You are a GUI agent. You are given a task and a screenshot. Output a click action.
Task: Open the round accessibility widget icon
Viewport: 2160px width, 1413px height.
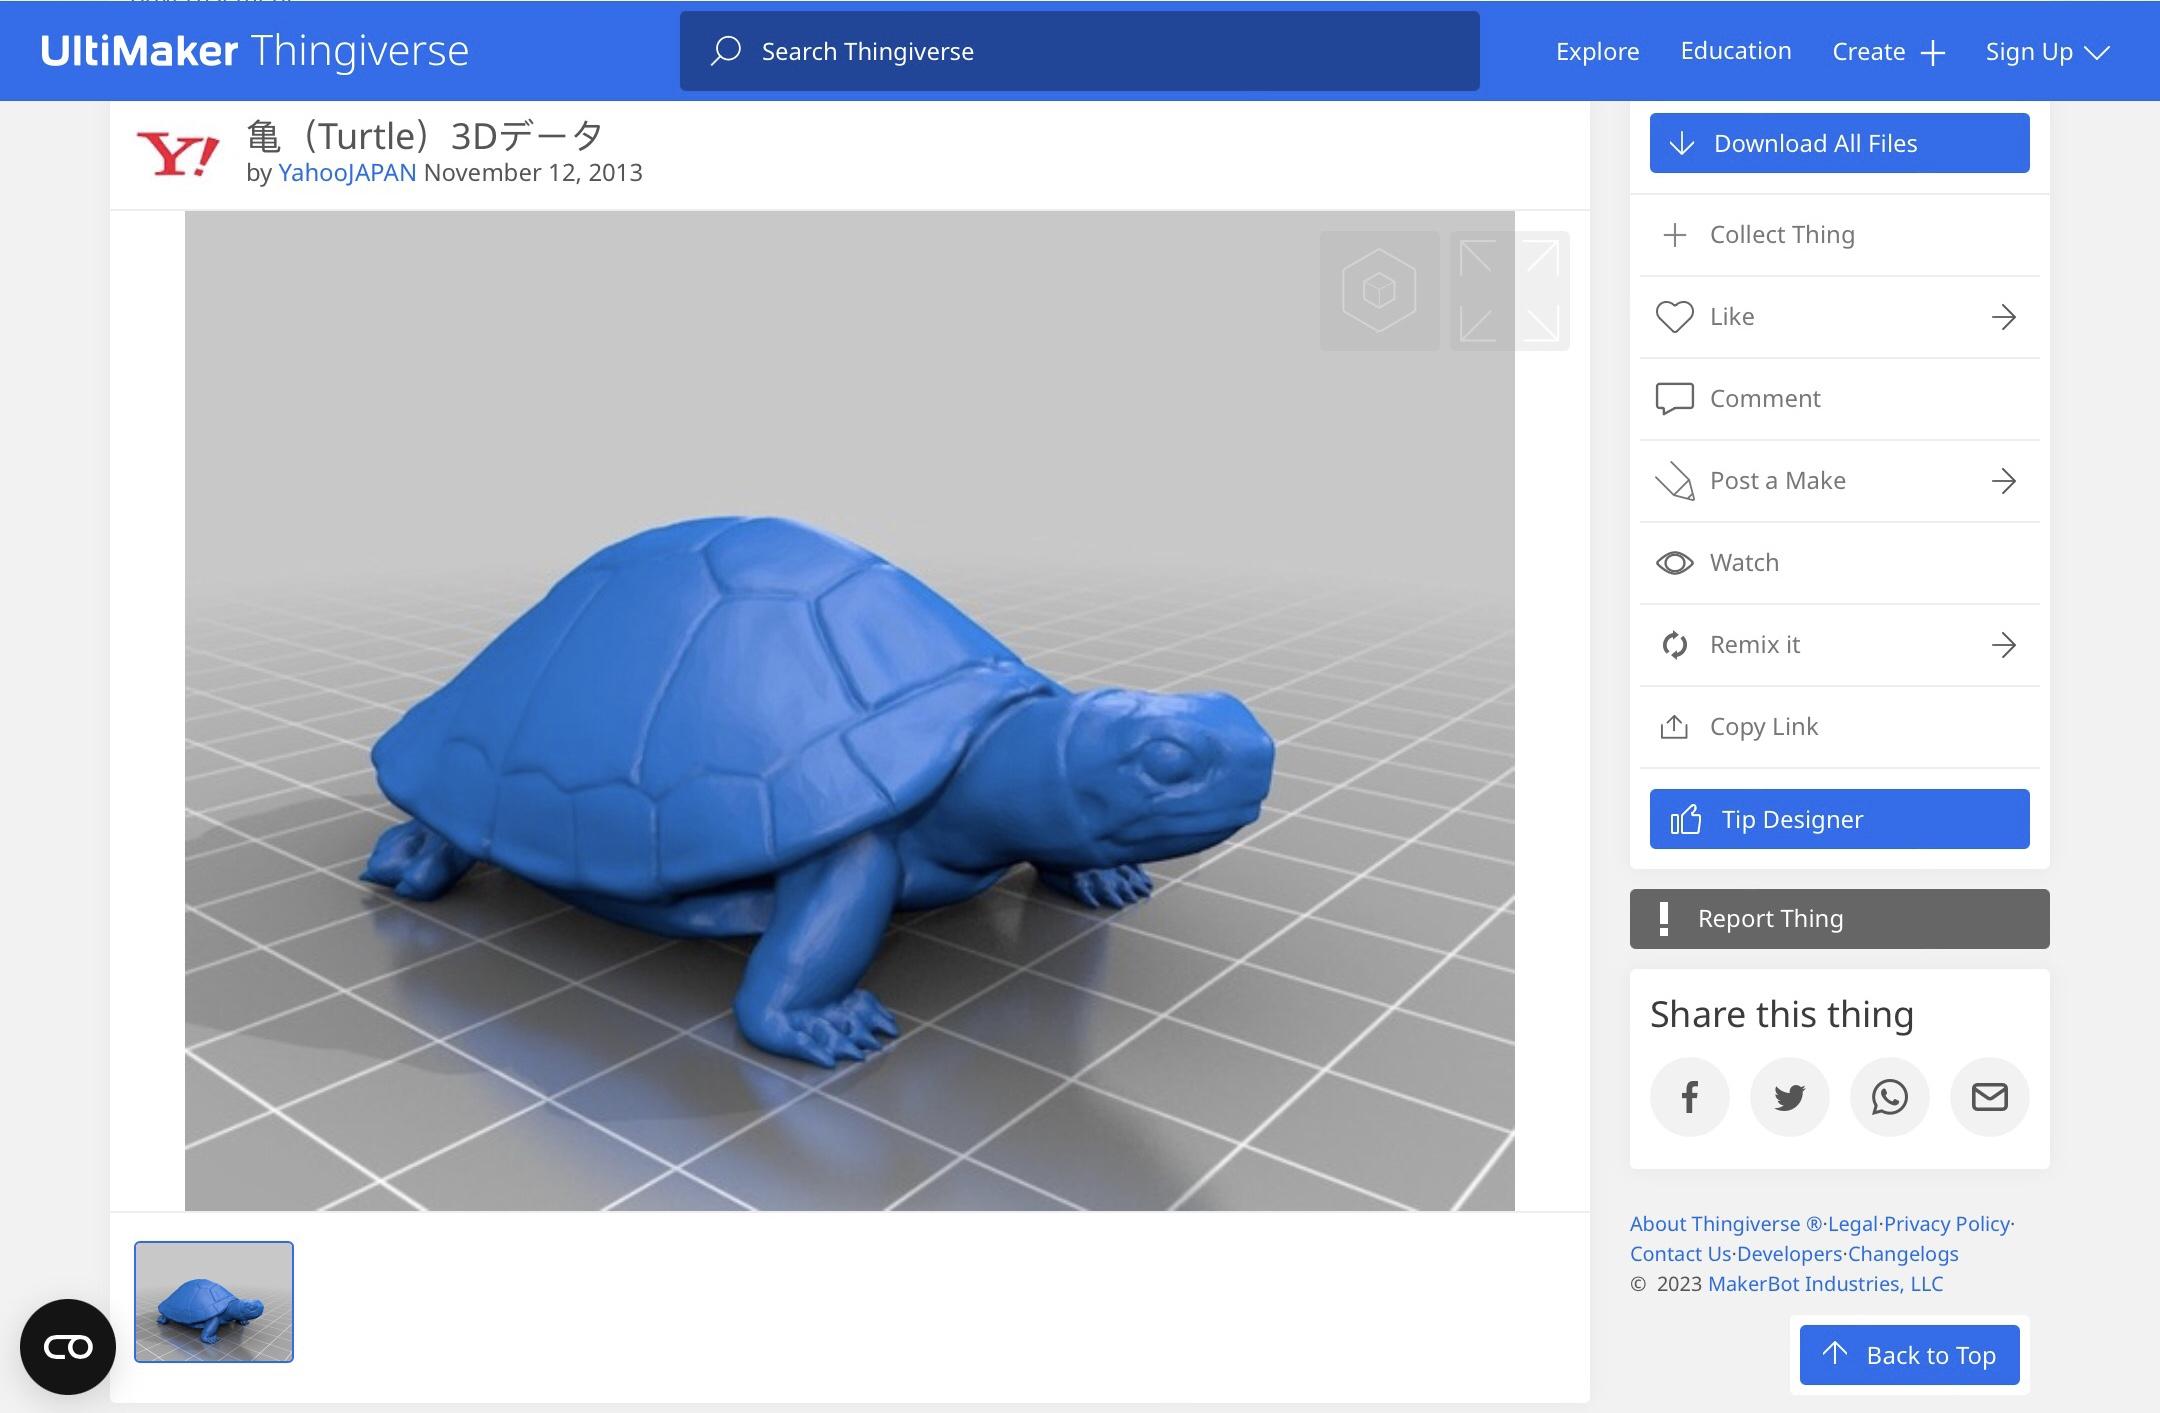[x=68, y=1346]
